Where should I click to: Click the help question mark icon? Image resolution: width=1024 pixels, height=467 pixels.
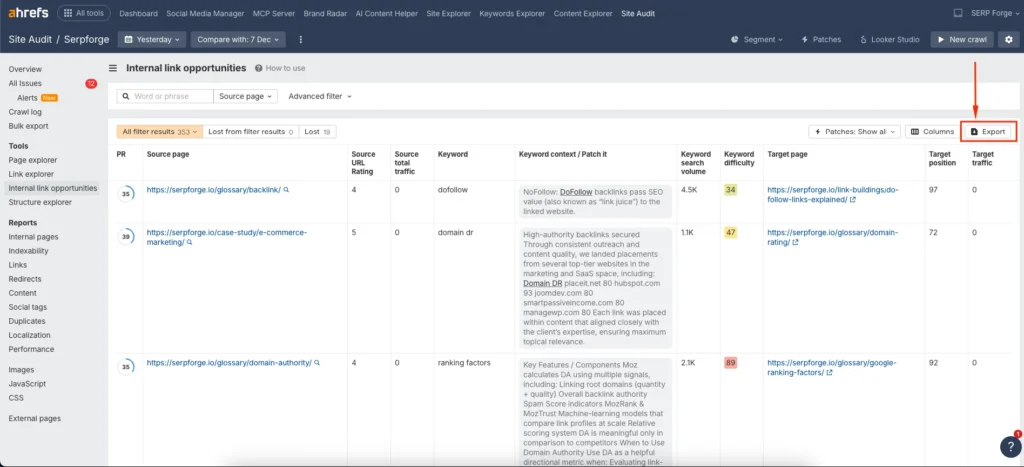pos(1008,447)
